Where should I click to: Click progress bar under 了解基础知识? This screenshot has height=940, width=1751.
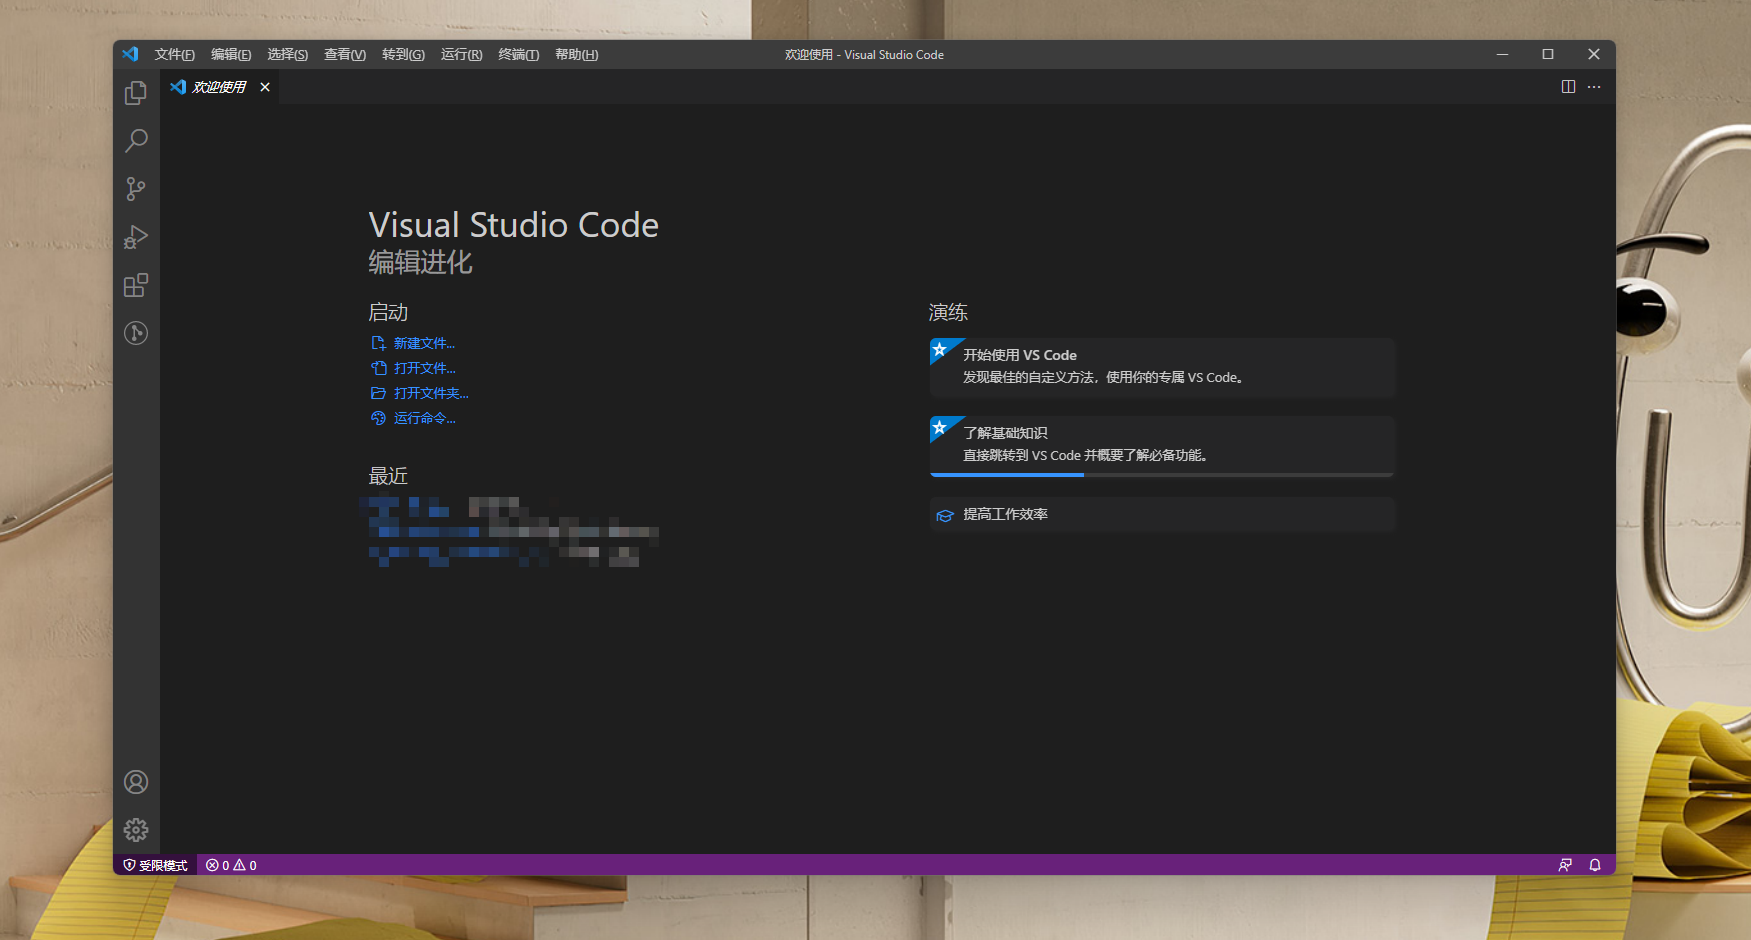click(1162, 475)
